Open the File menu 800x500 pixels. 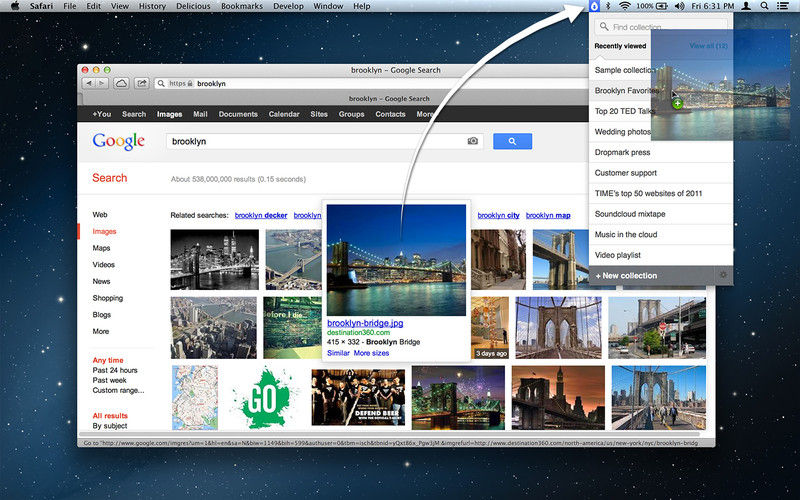pos(69,6)
